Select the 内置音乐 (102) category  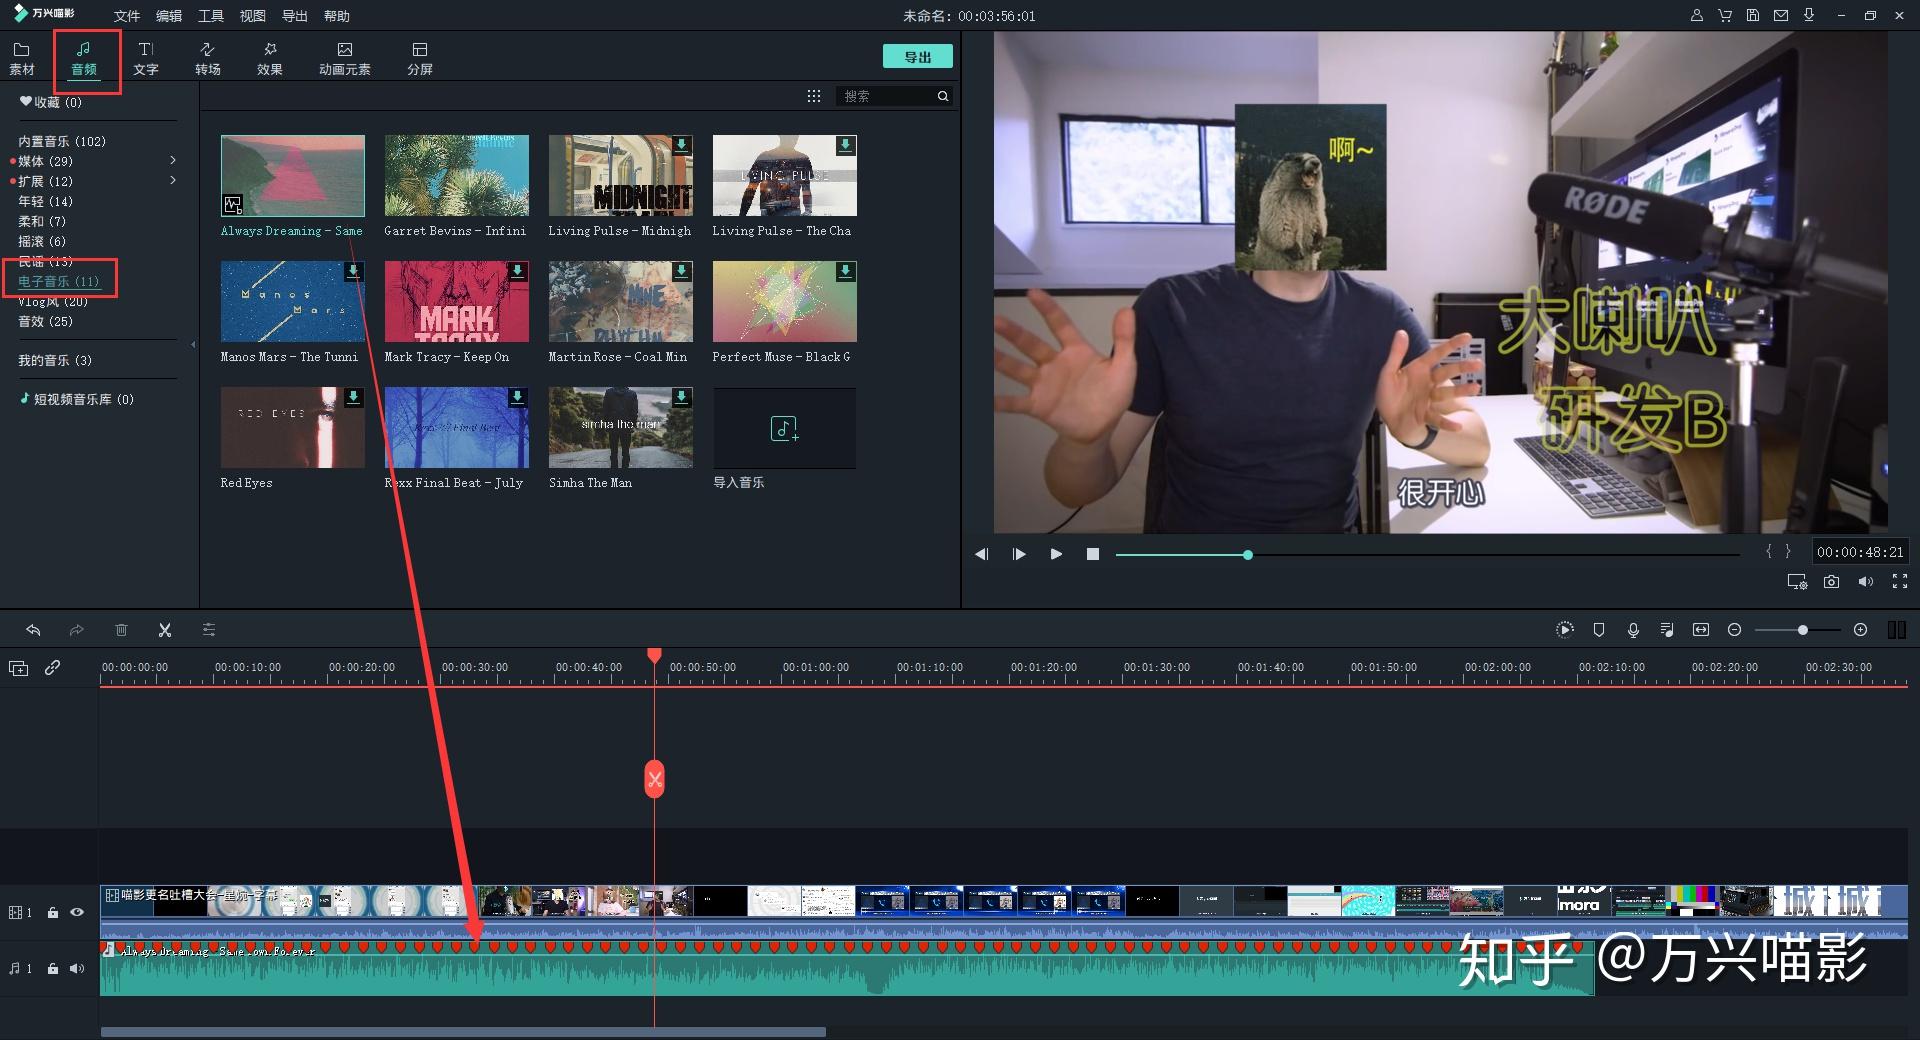click(x=62, y=141)
